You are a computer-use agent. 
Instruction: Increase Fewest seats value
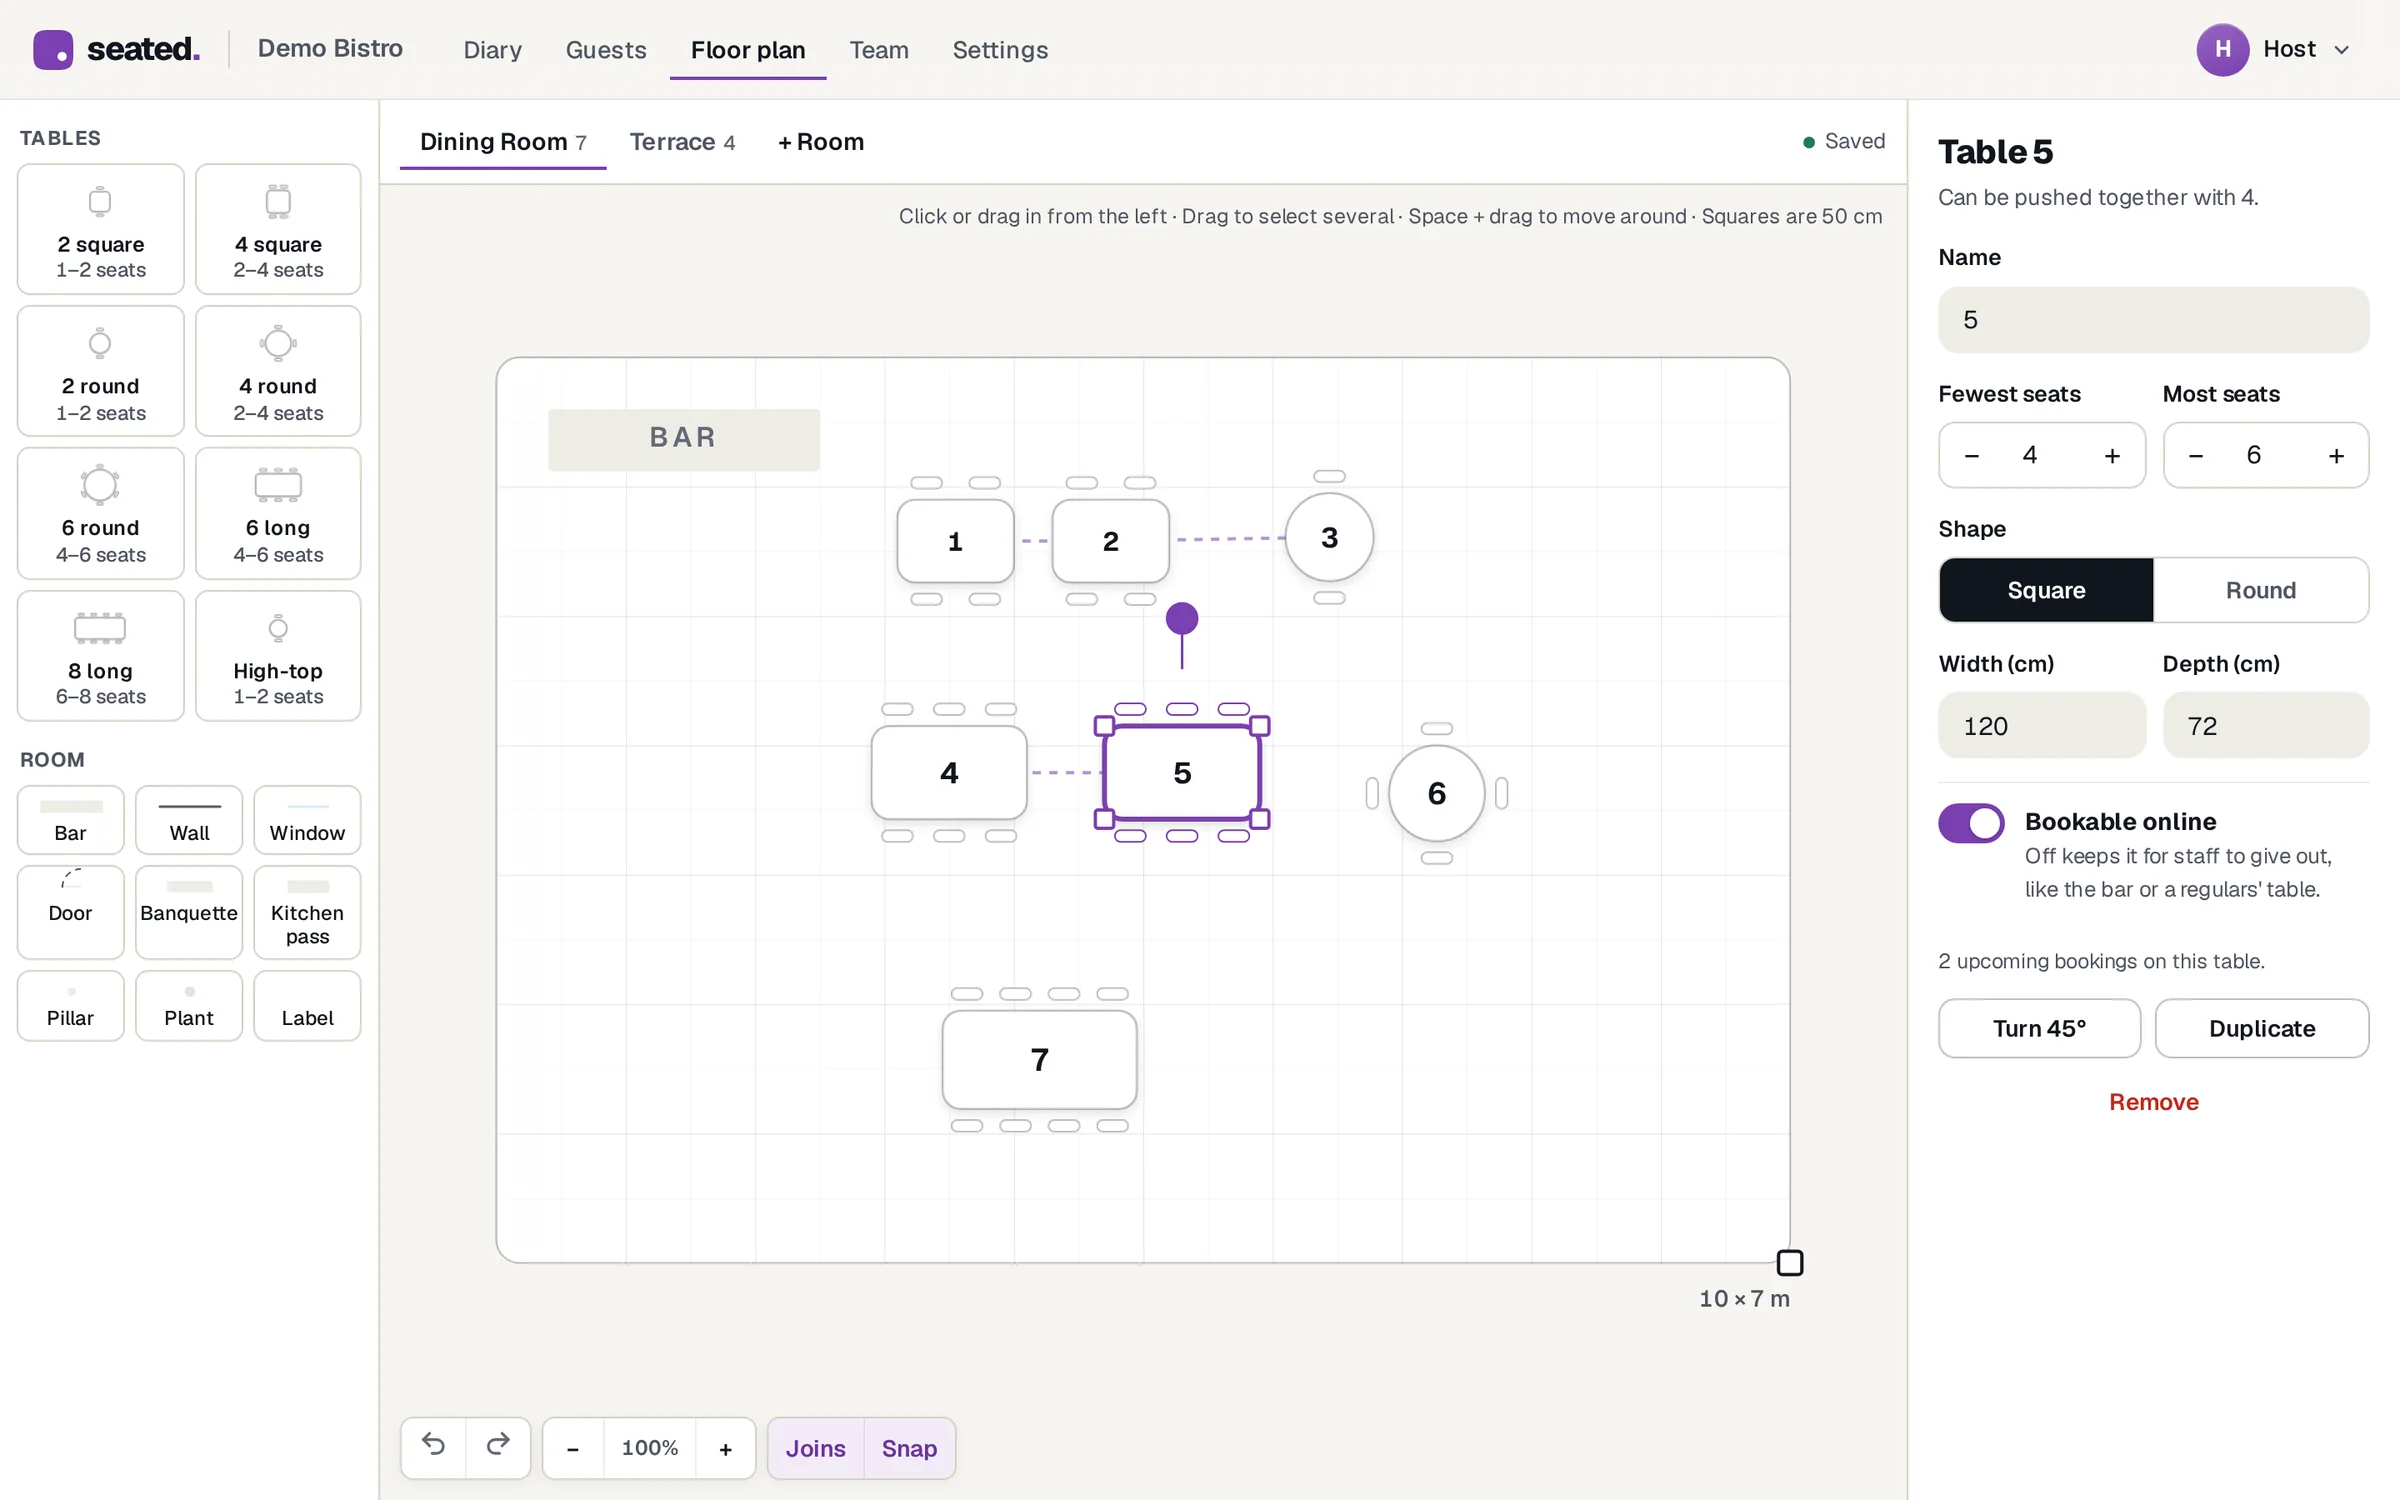(x=2112, y=456)
